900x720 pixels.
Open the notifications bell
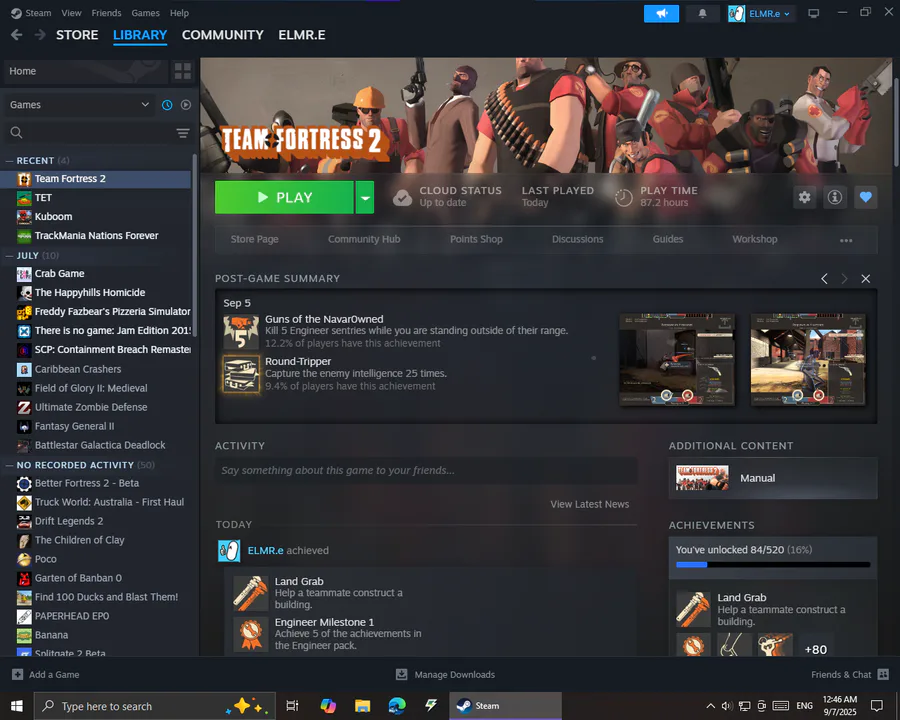(702, 14)
